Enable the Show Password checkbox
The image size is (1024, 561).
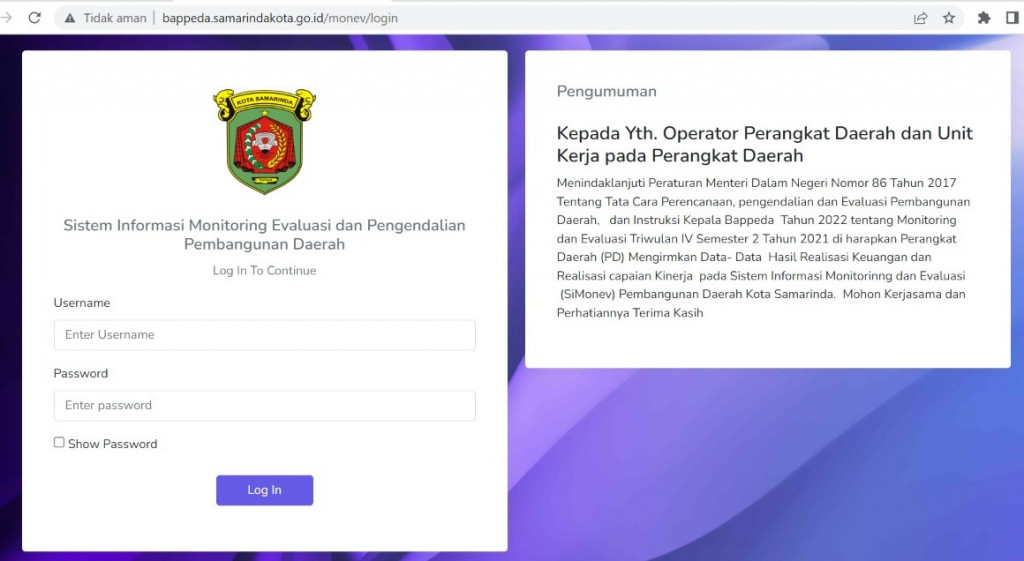click(59, 442)
